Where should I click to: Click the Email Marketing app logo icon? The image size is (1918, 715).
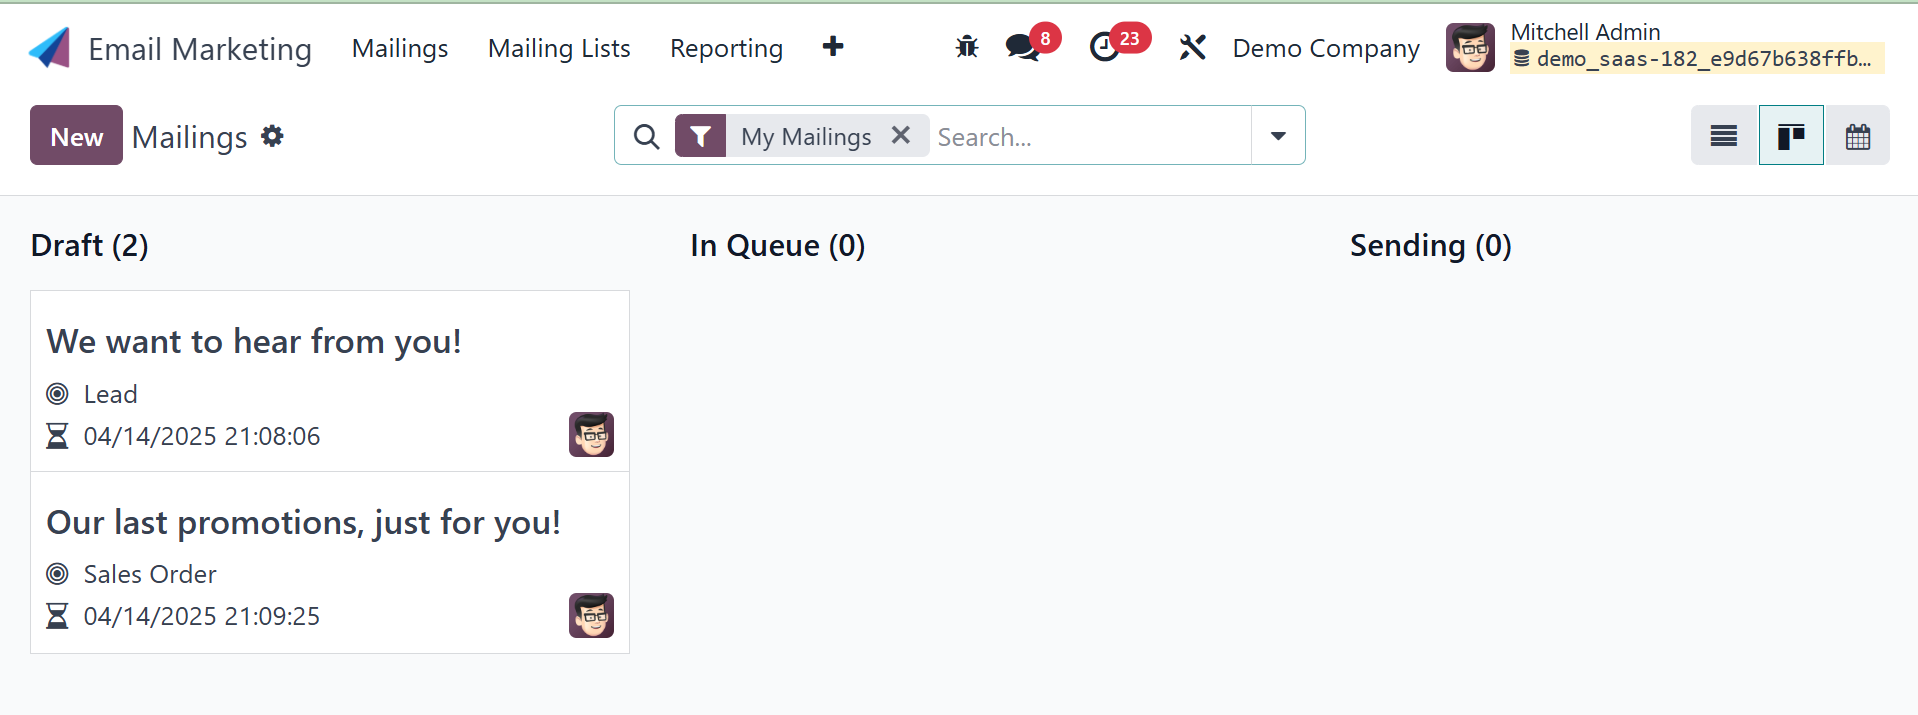click(x=50, y=48)
